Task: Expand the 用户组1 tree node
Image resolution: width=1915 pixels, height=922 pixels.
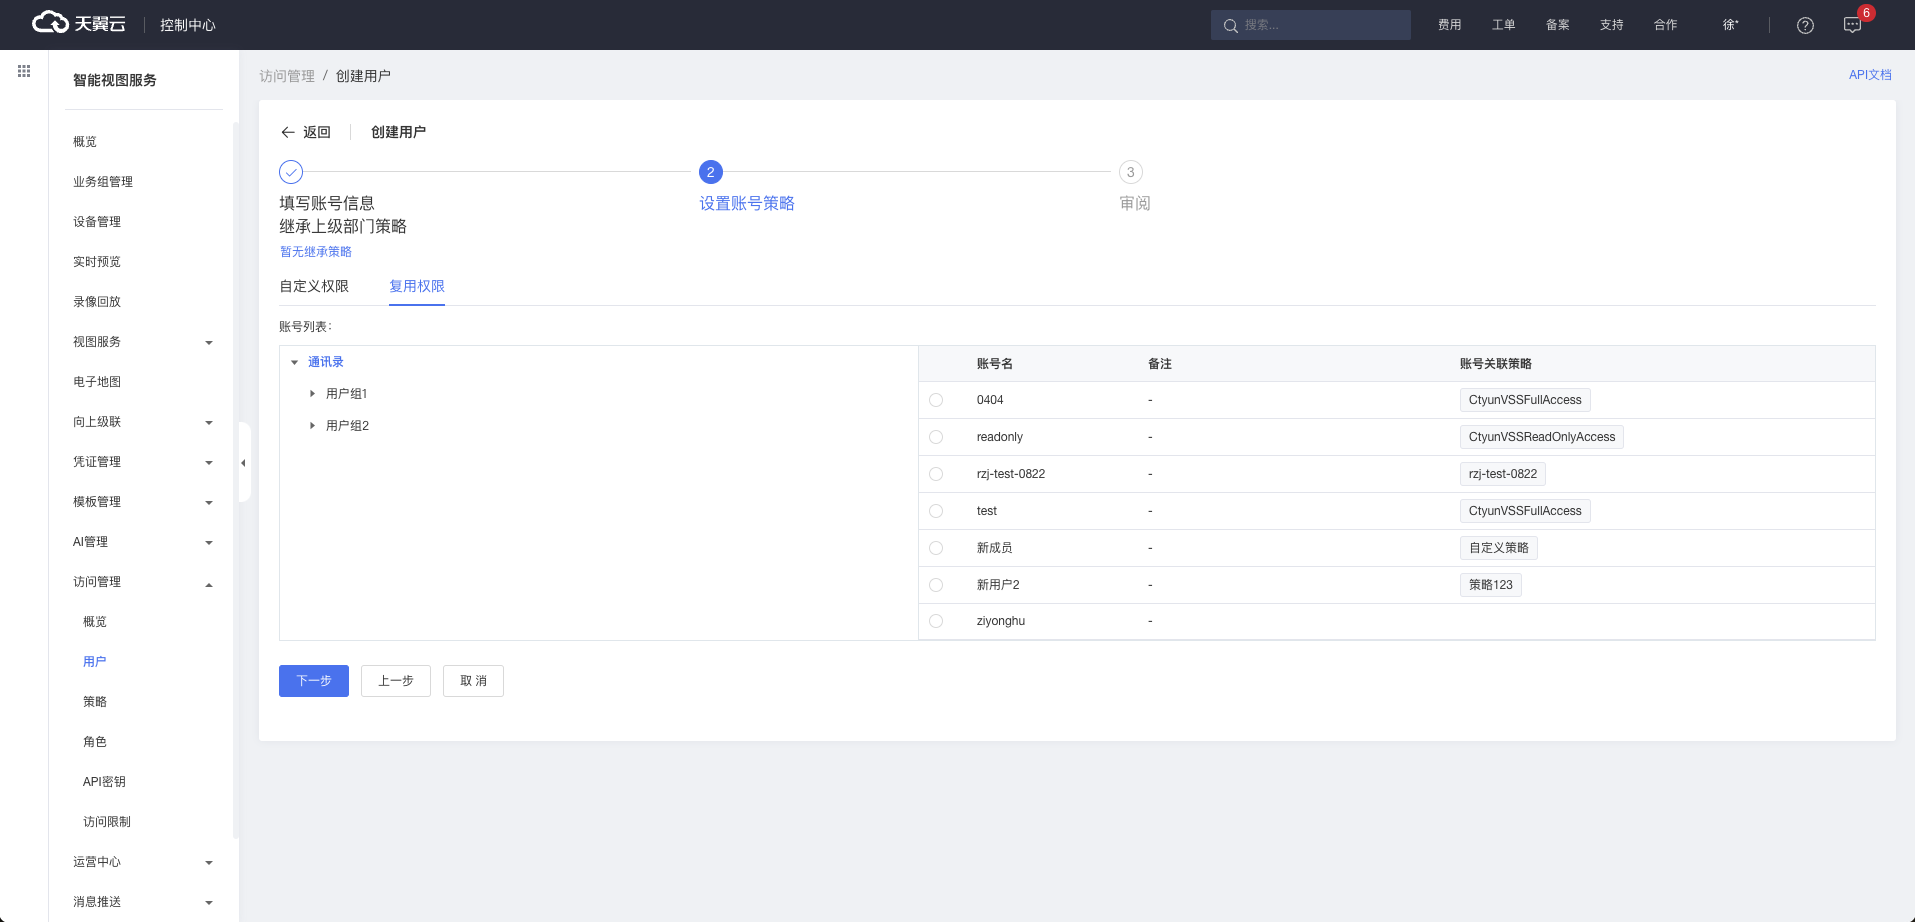Action: pos(312,394)
